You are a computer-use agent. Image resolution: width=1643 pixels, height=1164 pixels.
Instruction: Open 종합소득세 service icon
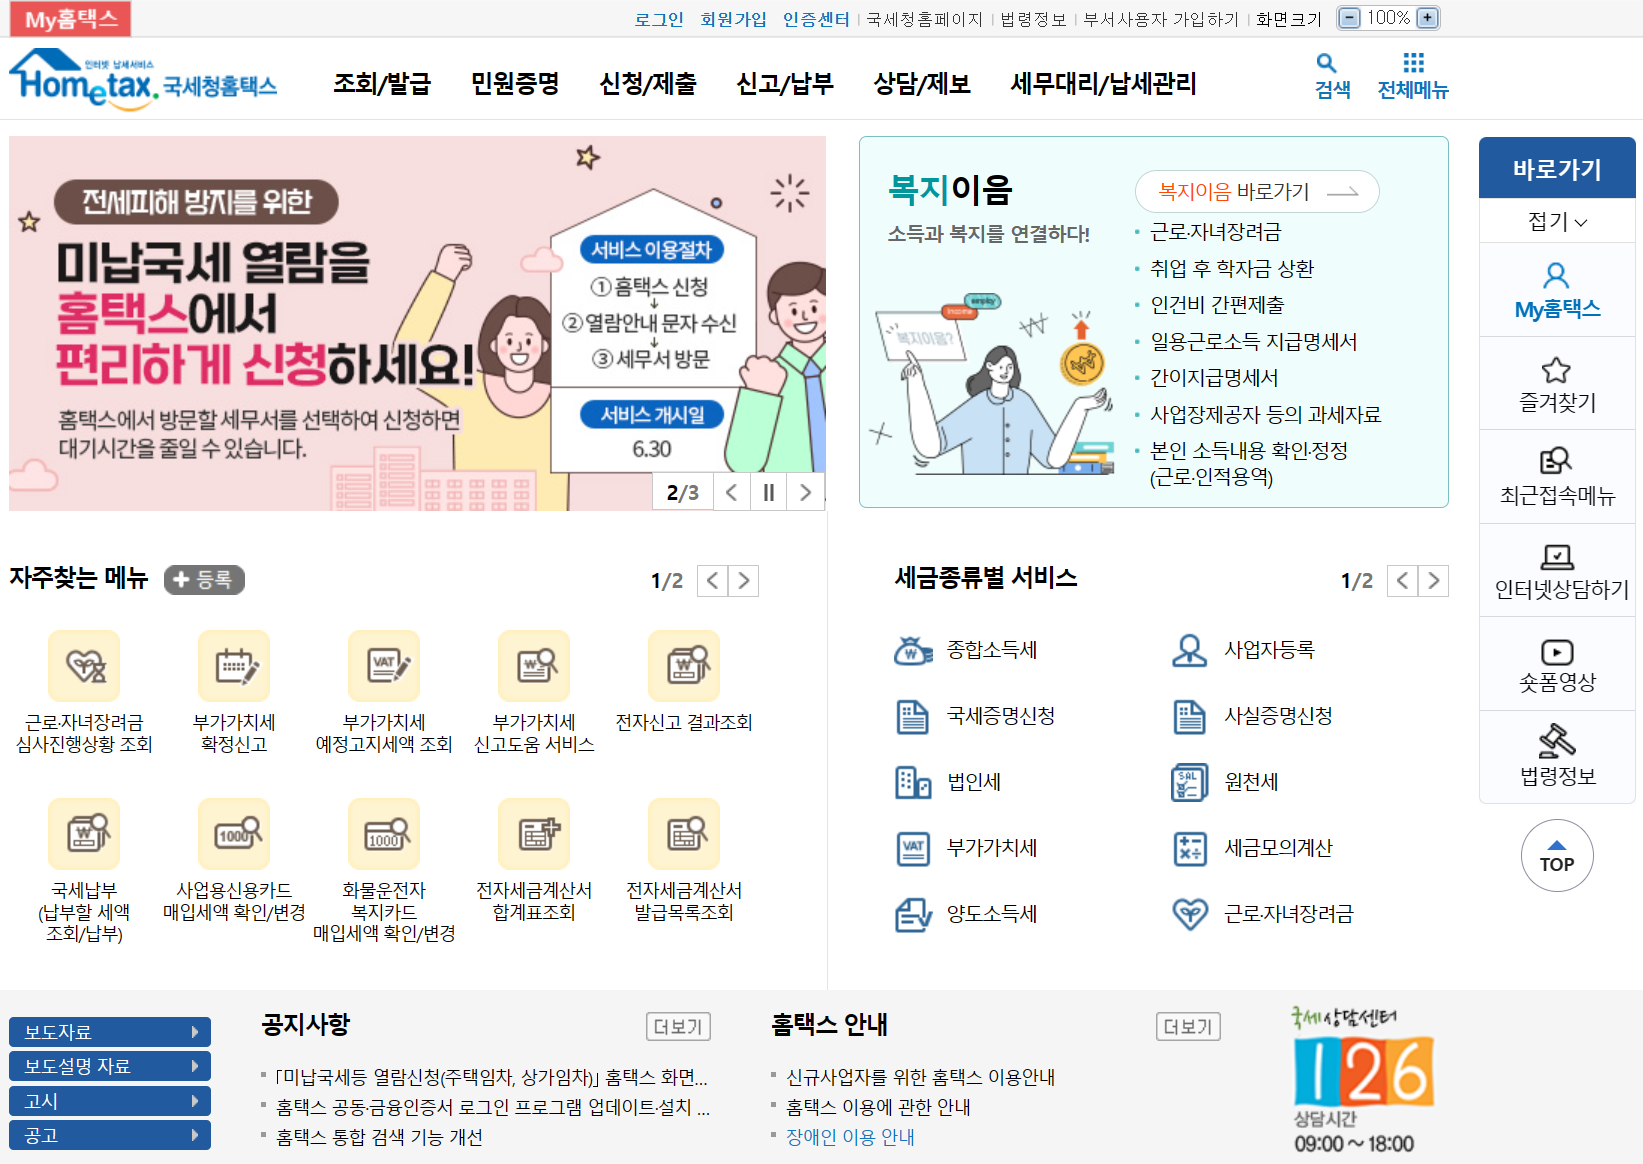point(913,651)
